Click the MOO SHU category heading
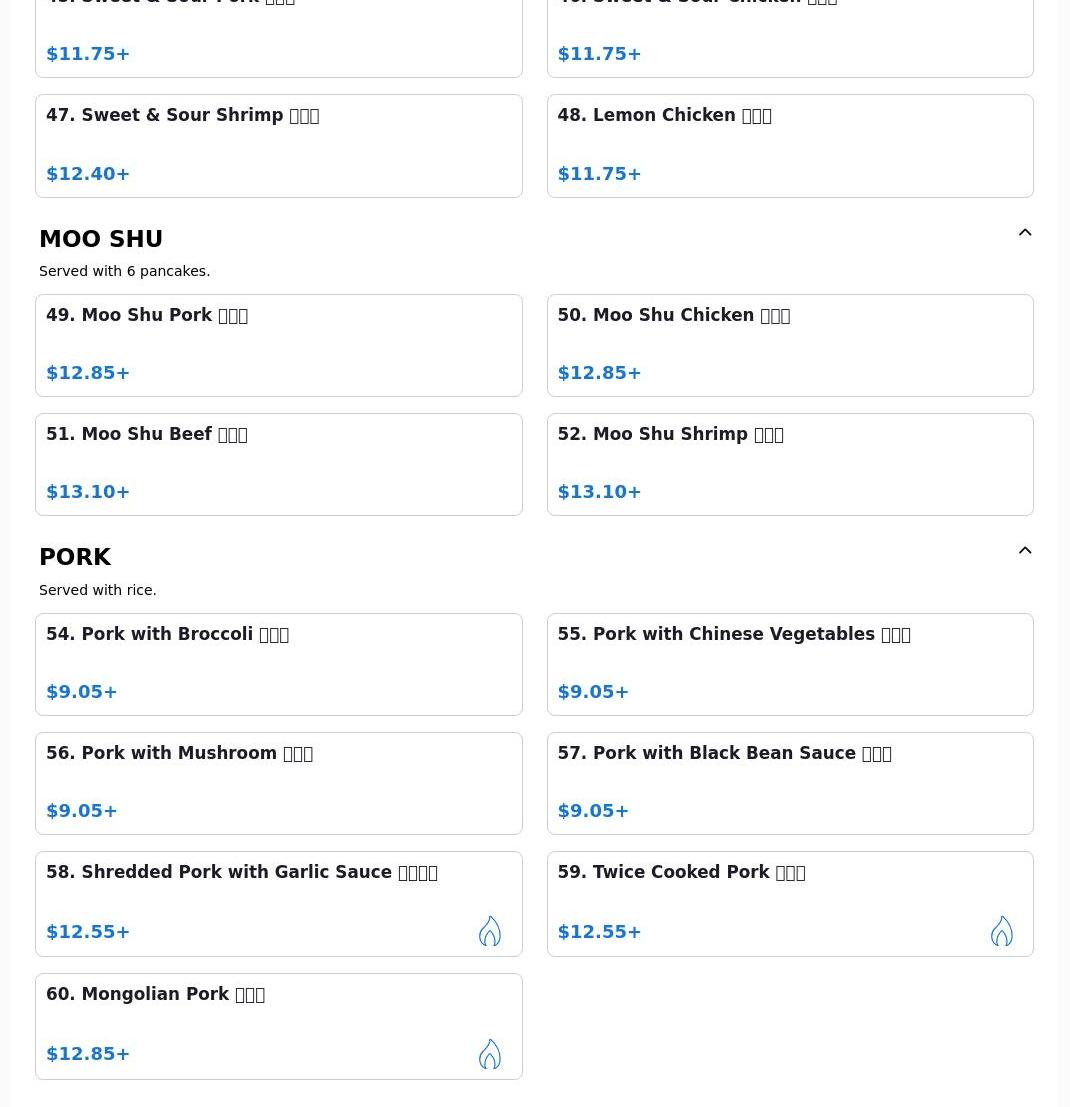 [101, 239]
